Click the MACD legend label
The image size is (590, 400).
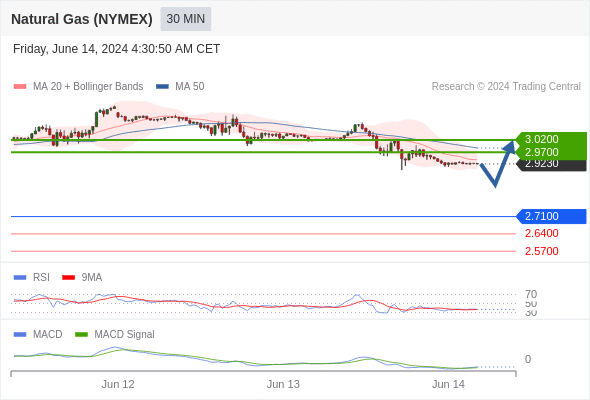click(x=48, y=335)
